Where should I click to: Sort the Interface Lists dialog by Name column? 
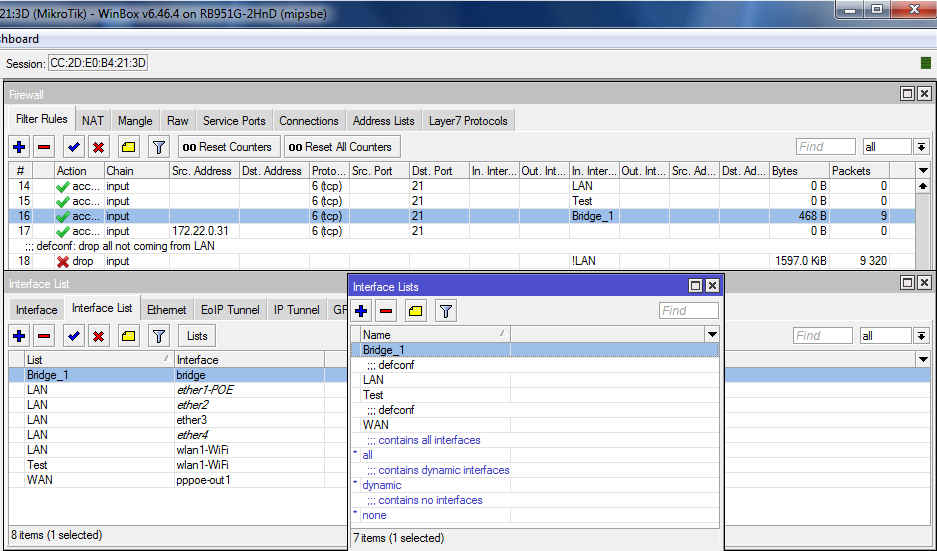[x=434, y=335]
